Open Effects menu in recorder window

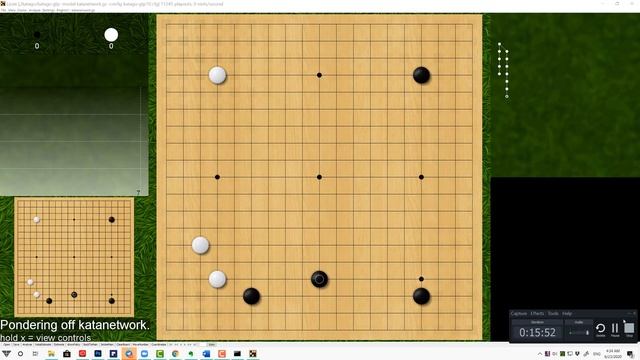(x=537, y=313)
